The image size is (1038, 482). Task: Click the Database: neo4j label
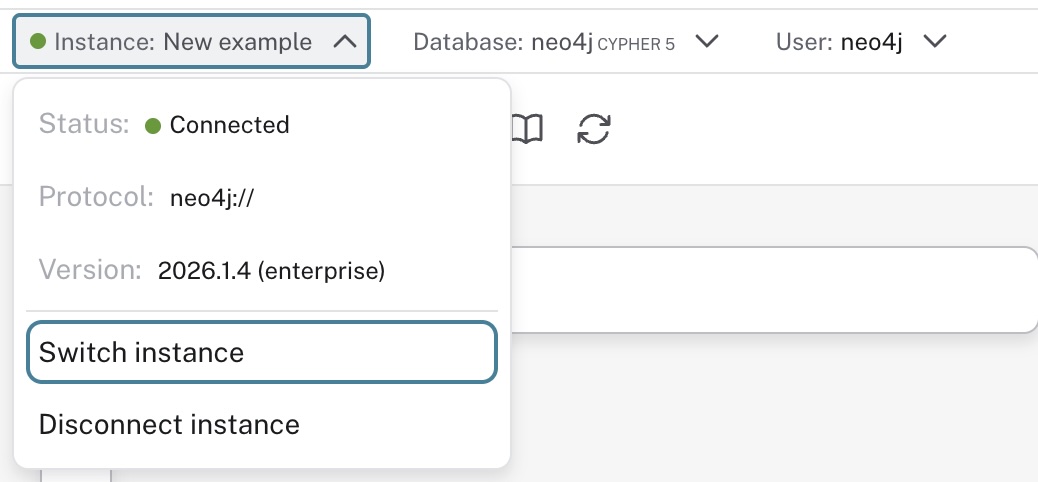click(x=503, y=42)
